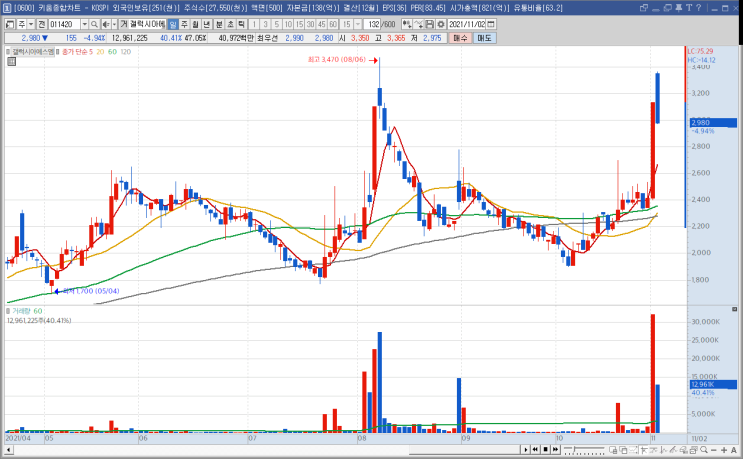
Task: Click the A text-size icon
Action: (x=734, y=450)
